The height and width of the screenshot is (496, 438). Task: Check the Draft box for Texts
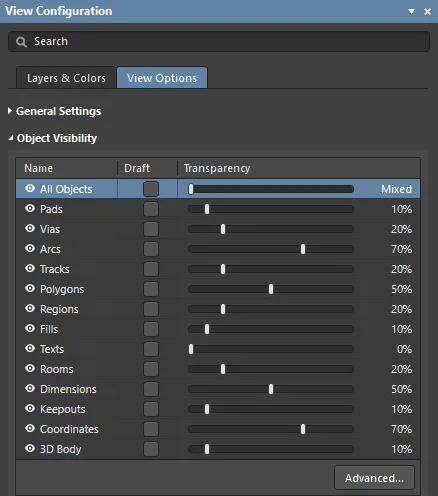(151, 349)
